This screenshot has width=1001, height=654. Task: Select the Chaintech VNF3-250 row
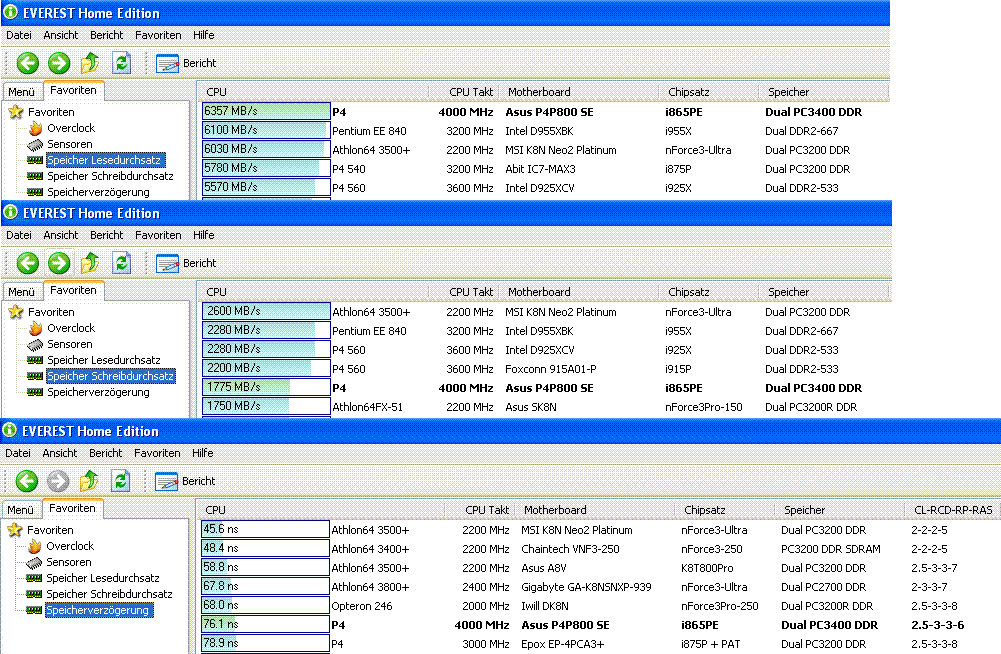[600, 549]
